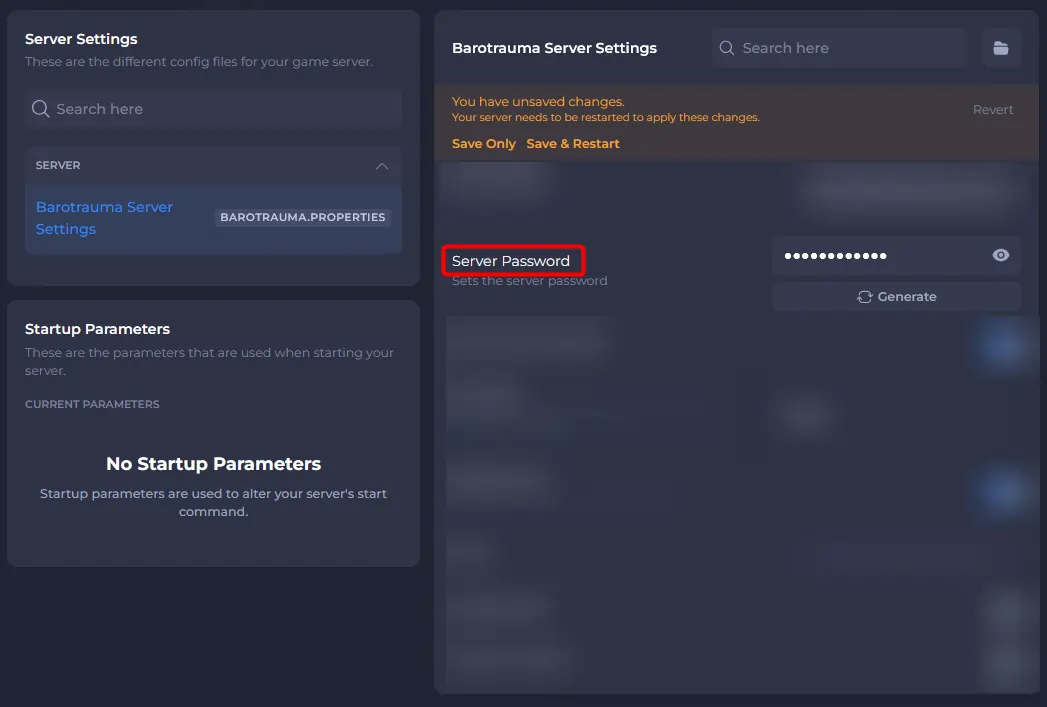This screenshot has width=1047, height=707.
Task: Click Save & Restart link
Action: pyautogui.click(x=572, y=144)
